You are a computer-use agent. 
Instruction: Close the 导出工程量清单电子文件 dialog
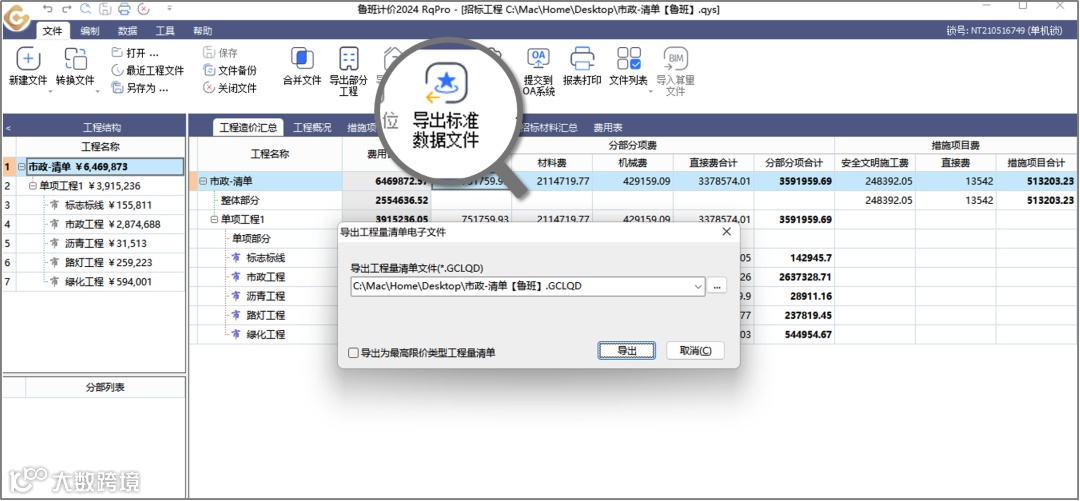[x=726, y=232]
